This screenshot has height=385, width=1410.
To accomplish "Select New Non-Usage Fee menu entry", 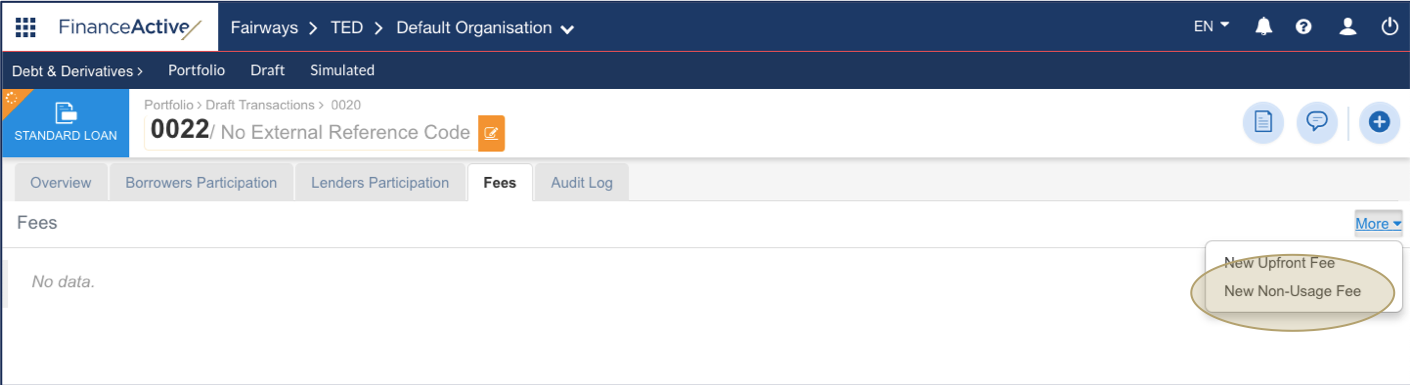I will click(1292, 291).
